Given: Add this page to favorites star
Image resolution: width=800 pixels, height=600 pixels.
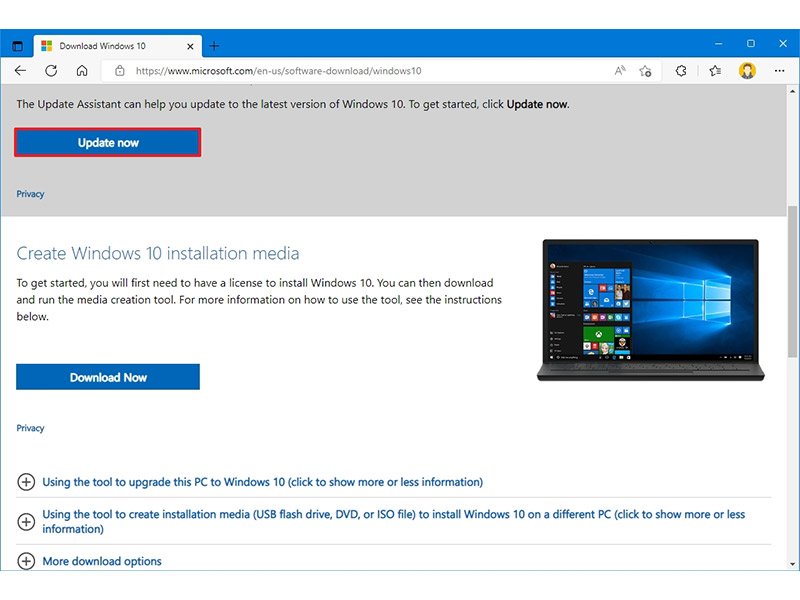Looking at the screenshot, I should 645,71.
